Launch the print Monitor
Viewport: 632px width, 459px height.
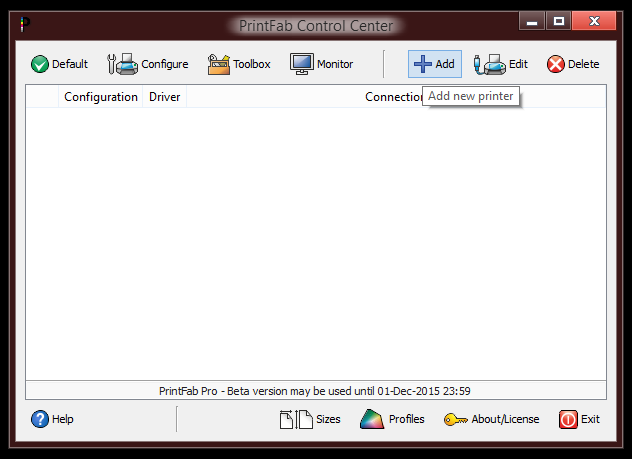tap(321, 64)
